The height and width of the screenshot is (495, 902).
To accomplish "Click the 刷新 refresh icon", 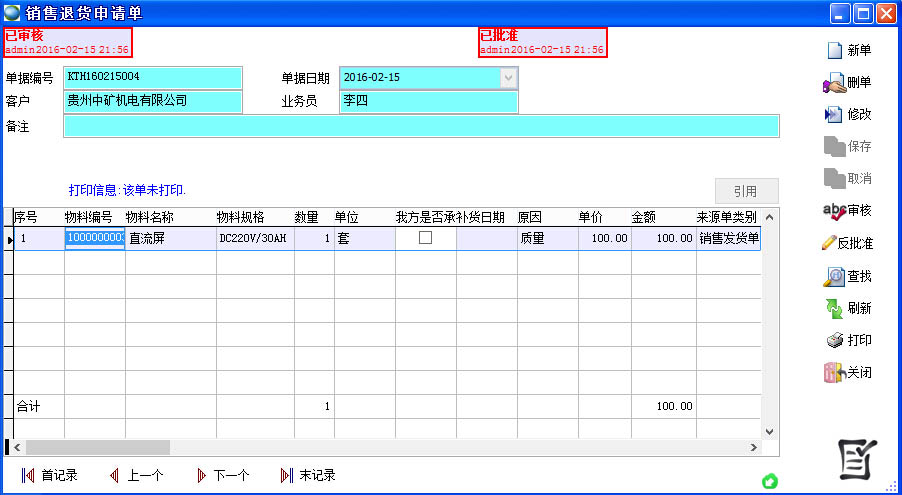I will 834,308.
